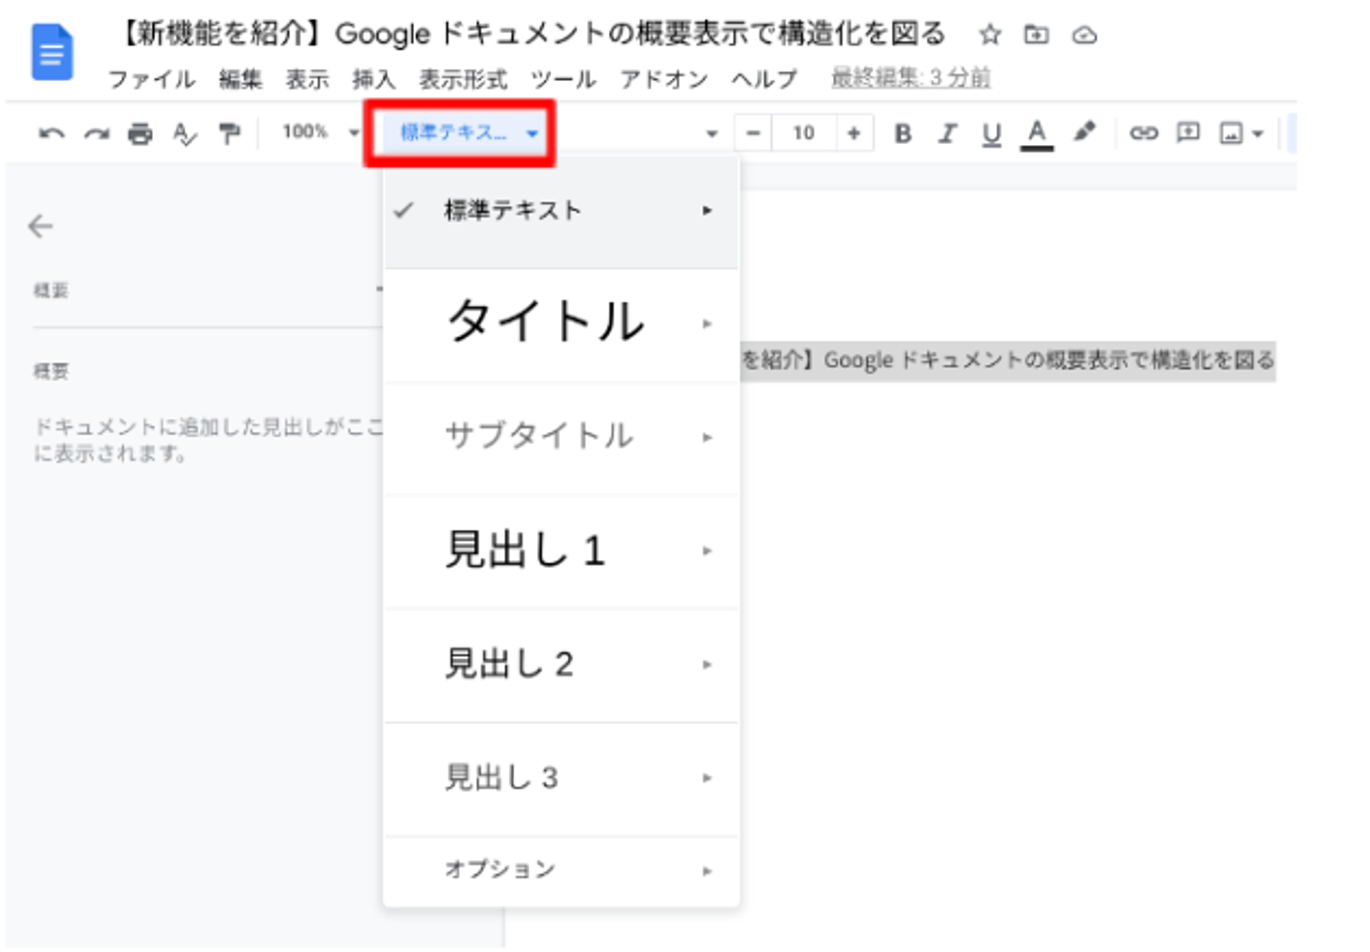Open the zoom 100% dropdown
Viewport: 1370px width, 952px height.
point(320,132)
